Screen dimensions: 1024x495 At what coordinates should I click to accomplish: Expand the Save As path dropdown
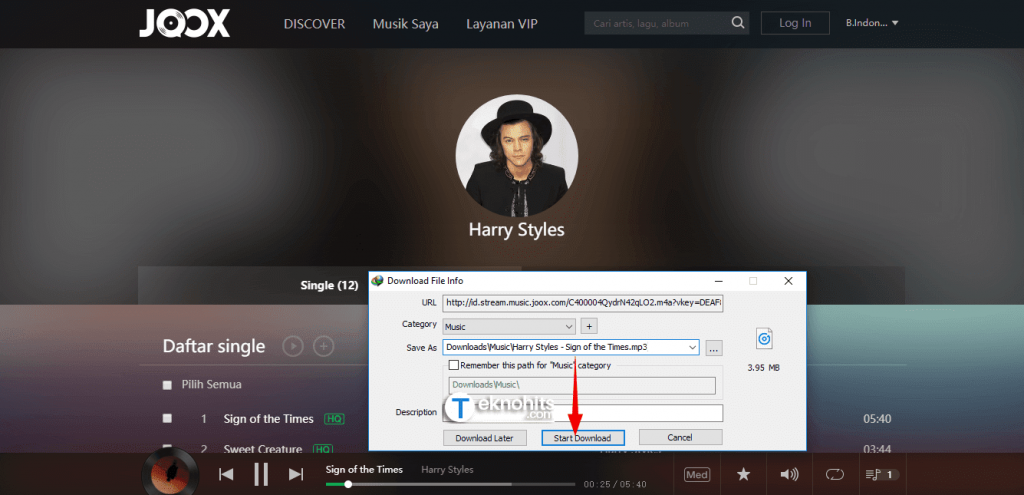[x=692, y=347]
